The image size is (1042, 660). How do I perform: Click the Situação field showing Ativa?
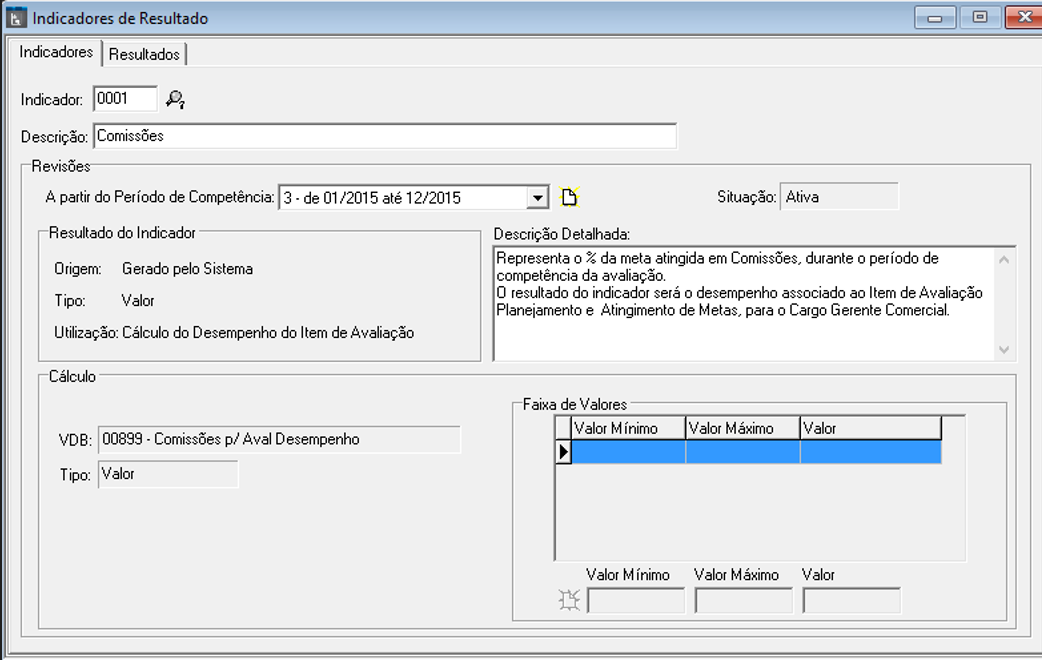click(839, 197)
